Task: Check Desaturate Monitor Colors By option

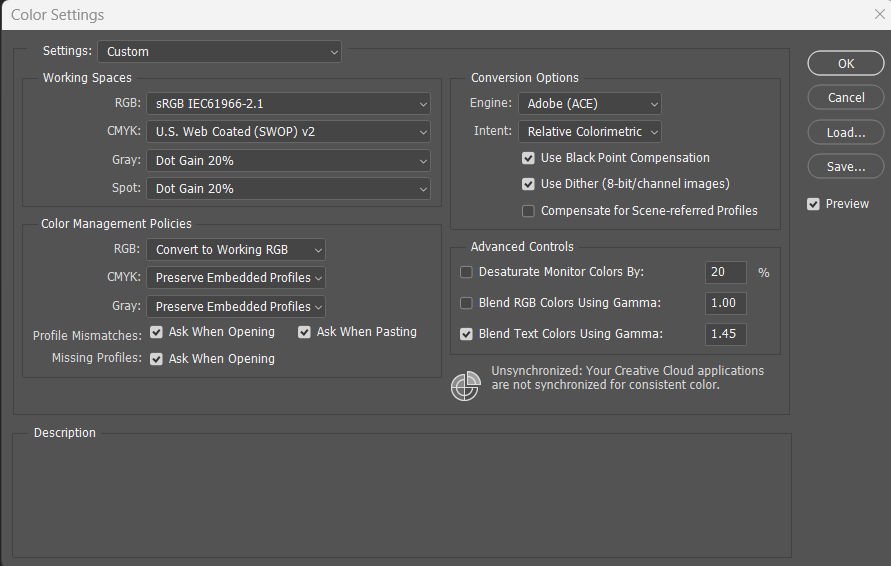Action: click(x=466, y=272)
